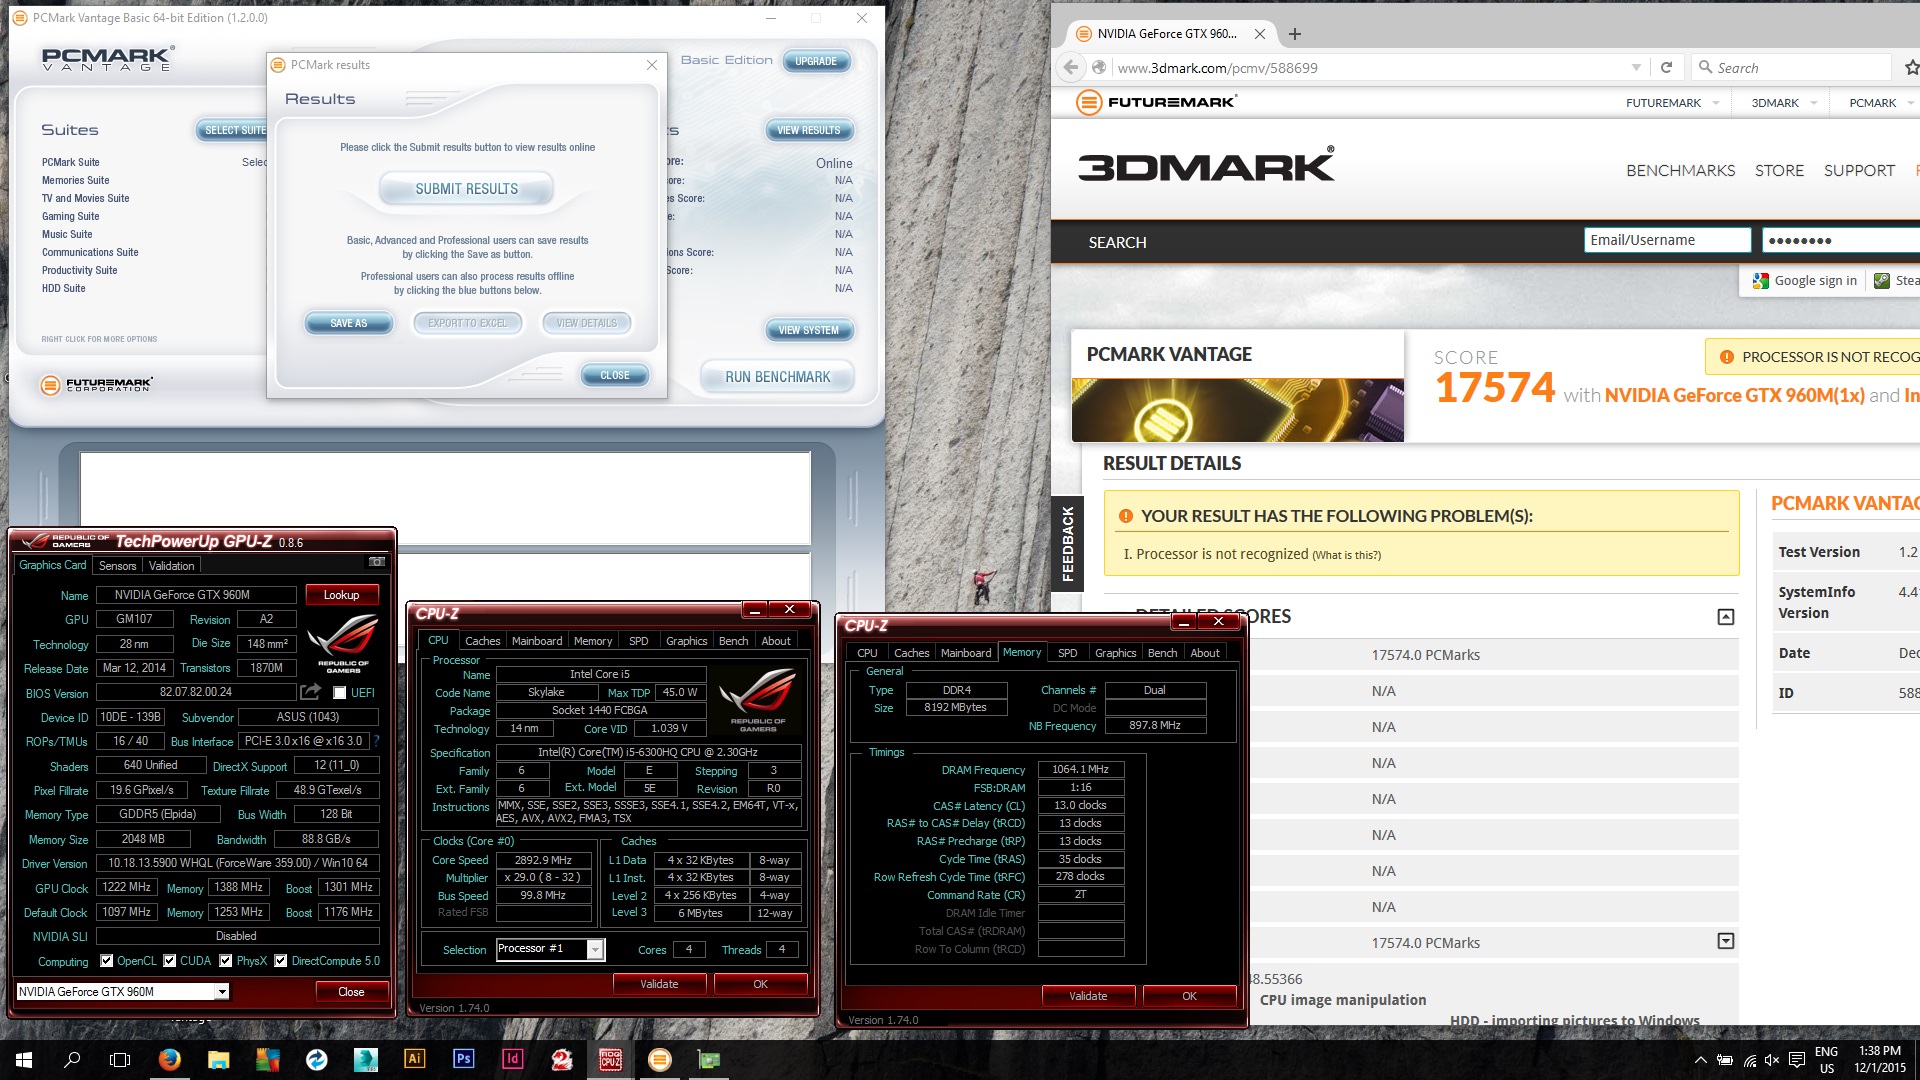Launch Firefox from the taskbar
The image size is (1920, 1080).
pyautogui.click(x=170, y=1059)
